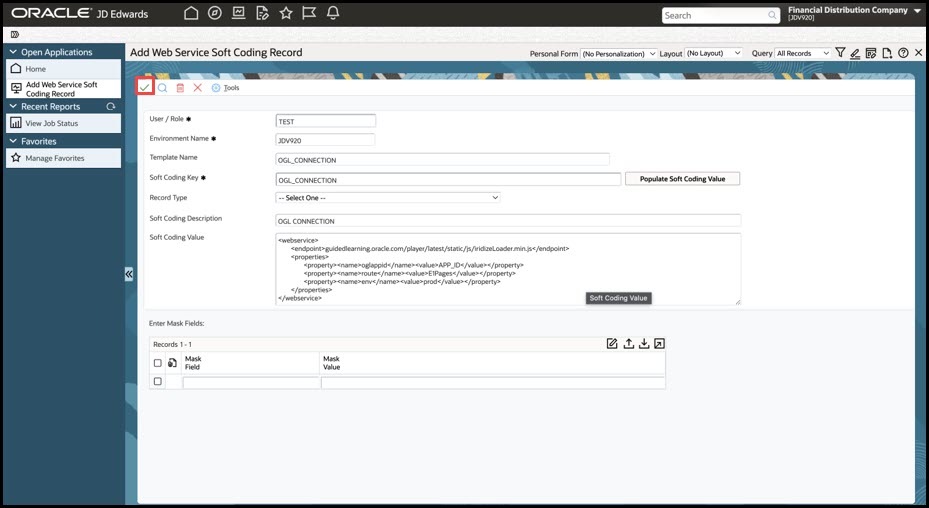Click the red Cancel X icon
Viewport: 929px width, 508px height.
197,88
